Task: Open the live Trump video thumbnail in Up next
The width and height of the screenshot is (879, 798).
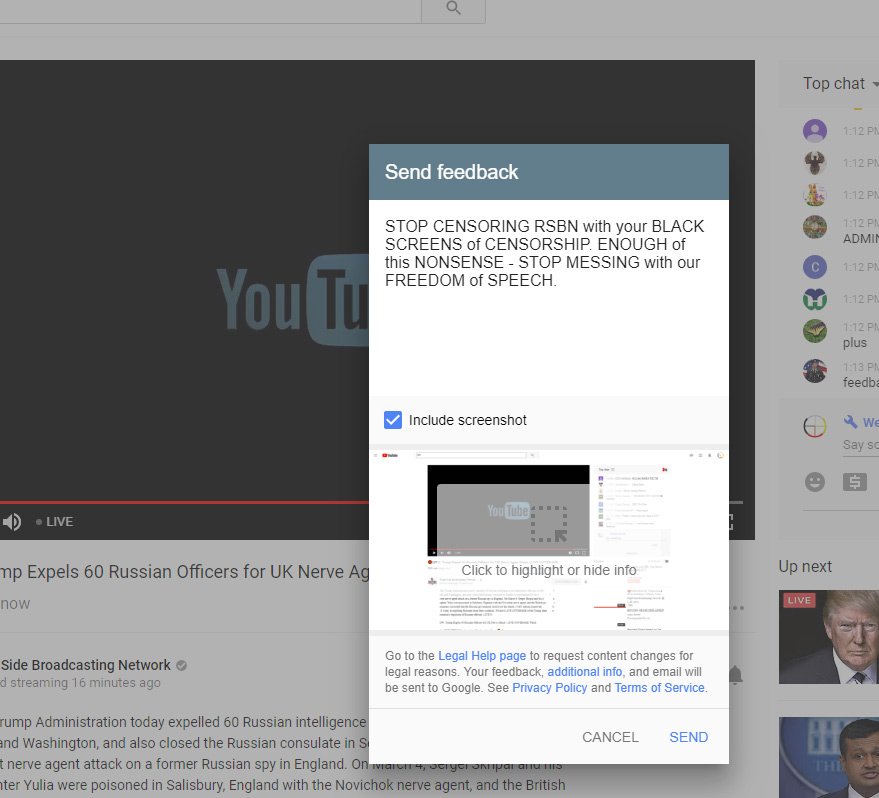Action: coord(829,637)
